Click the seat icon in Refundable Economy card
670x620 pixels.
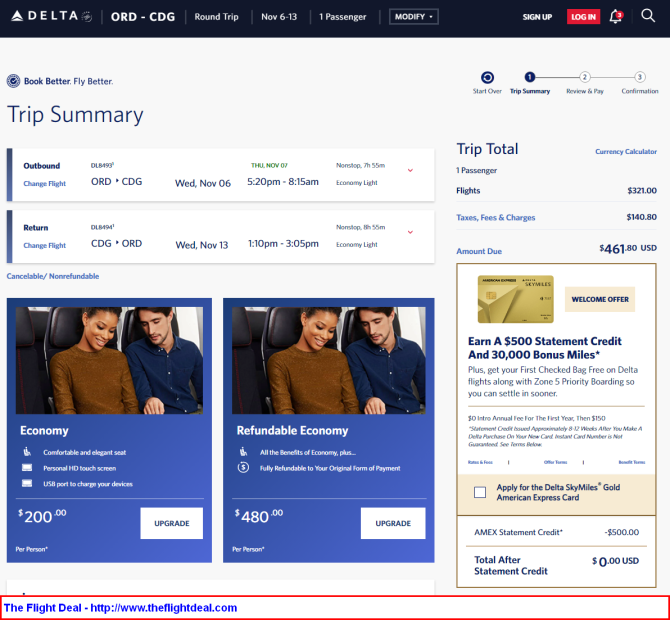point(243,452)
